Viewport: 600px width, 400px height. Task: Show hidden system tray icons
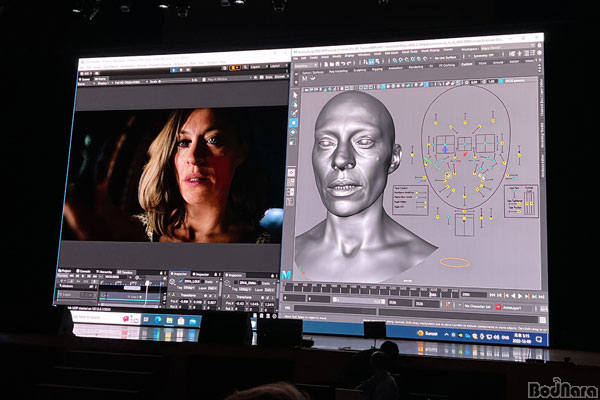(x=446, y=334)
